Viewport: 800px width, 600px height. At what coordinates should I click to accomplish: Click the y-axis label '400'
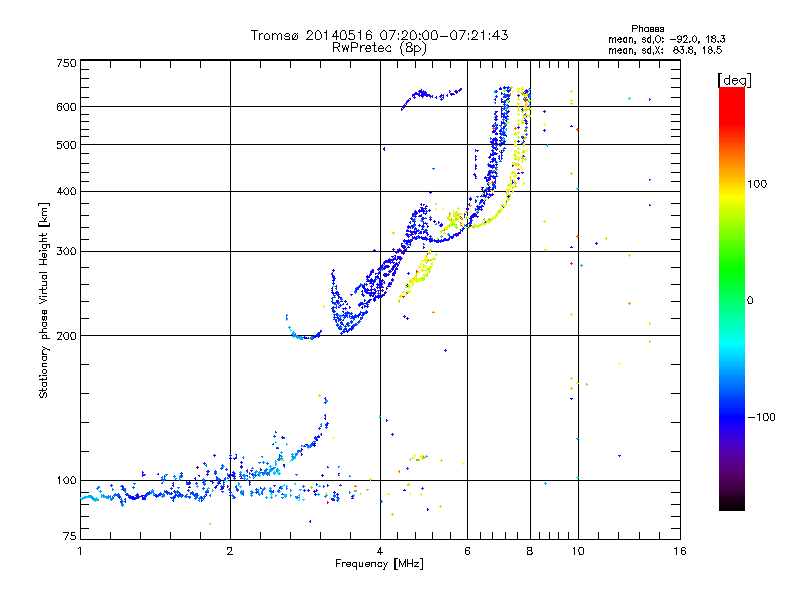(x=66, y=192)
